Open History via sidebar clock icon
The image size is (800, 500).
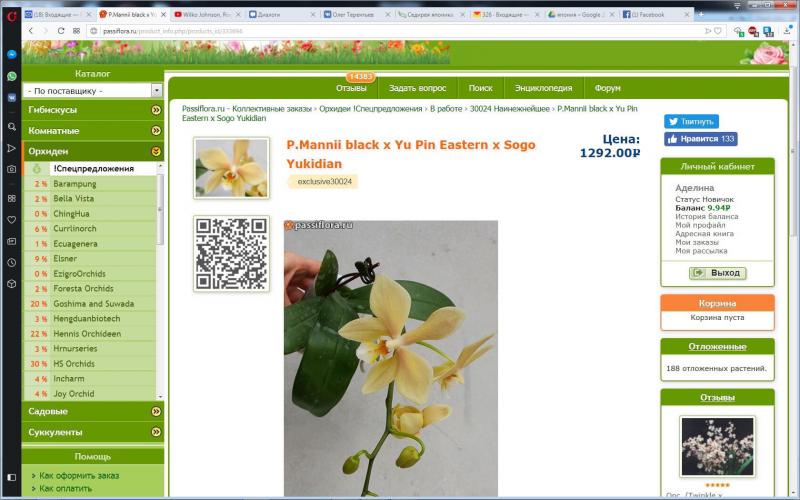(x=11, y=262)
